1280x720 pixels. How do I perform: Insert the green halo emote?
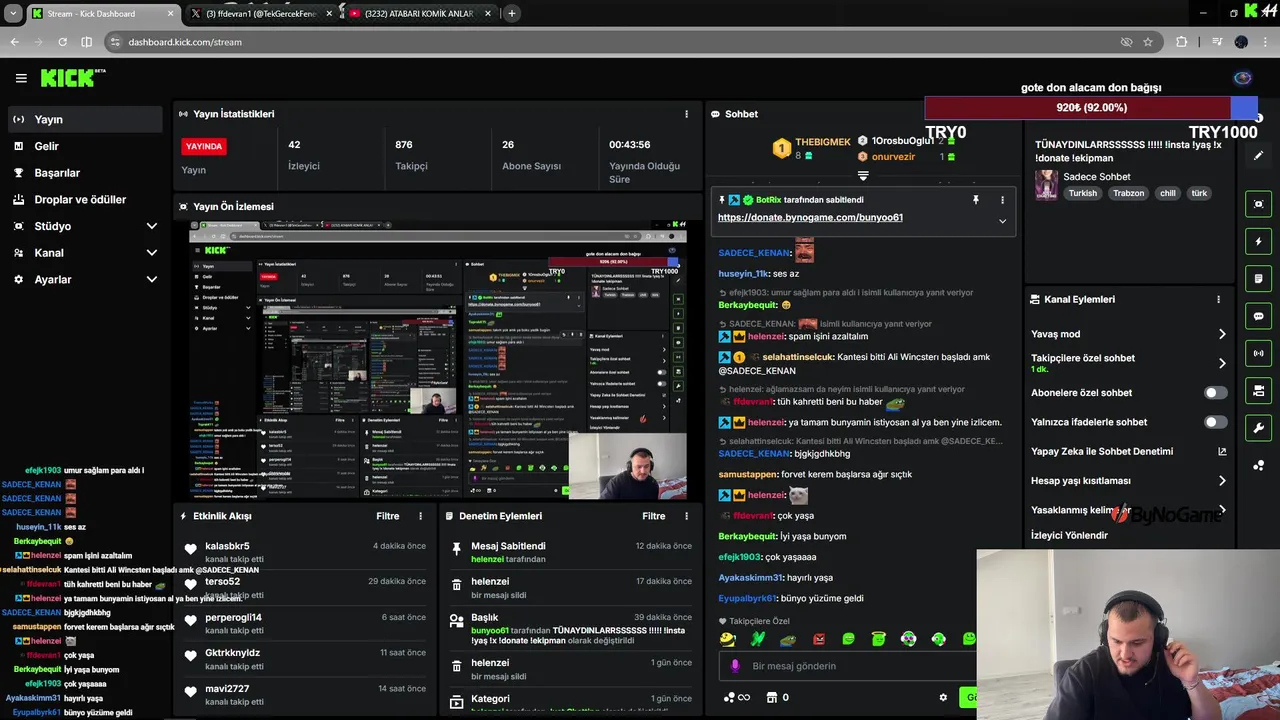click(x=879, y=639)
